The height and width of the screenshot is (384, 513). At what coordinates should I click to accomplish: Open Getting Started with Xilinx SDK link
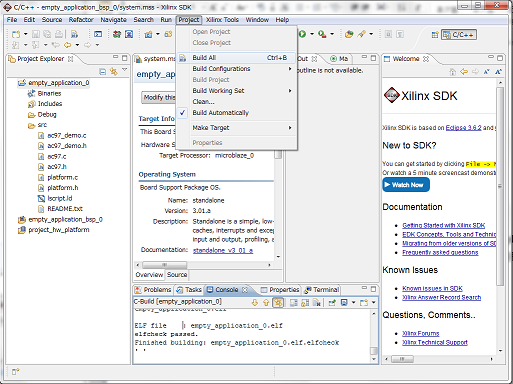coord(443,225)
